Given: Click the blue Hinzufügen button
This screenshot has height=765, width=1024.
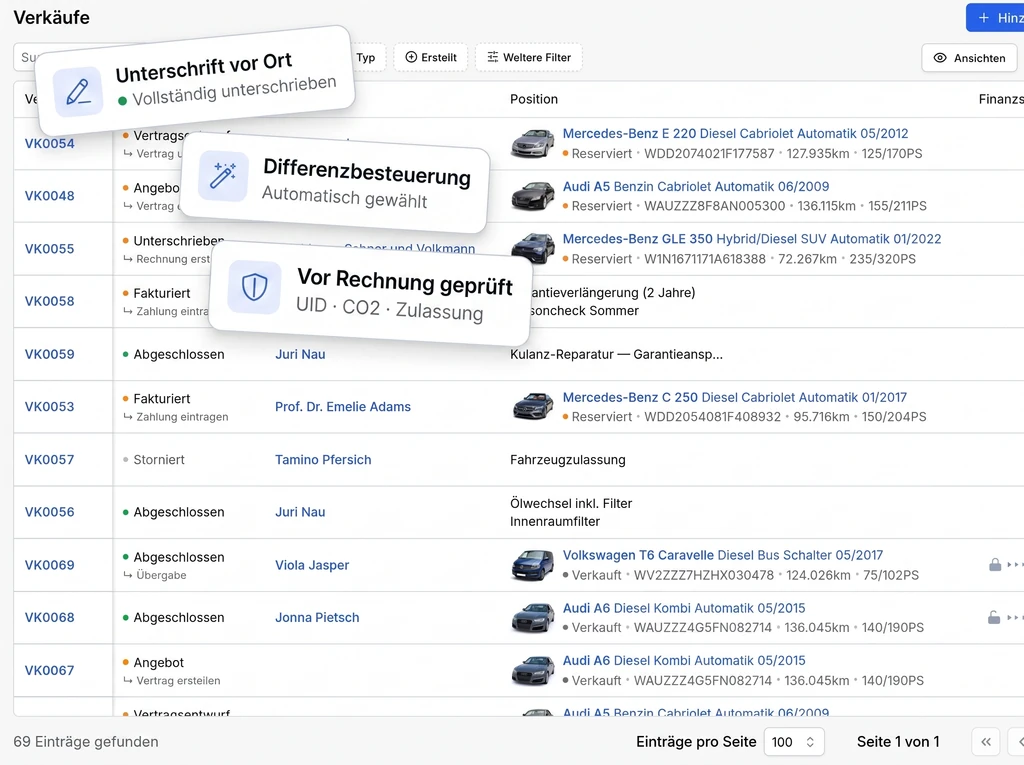Looking at the screenshot, I should pyautogui.click(x=996, y=18).
